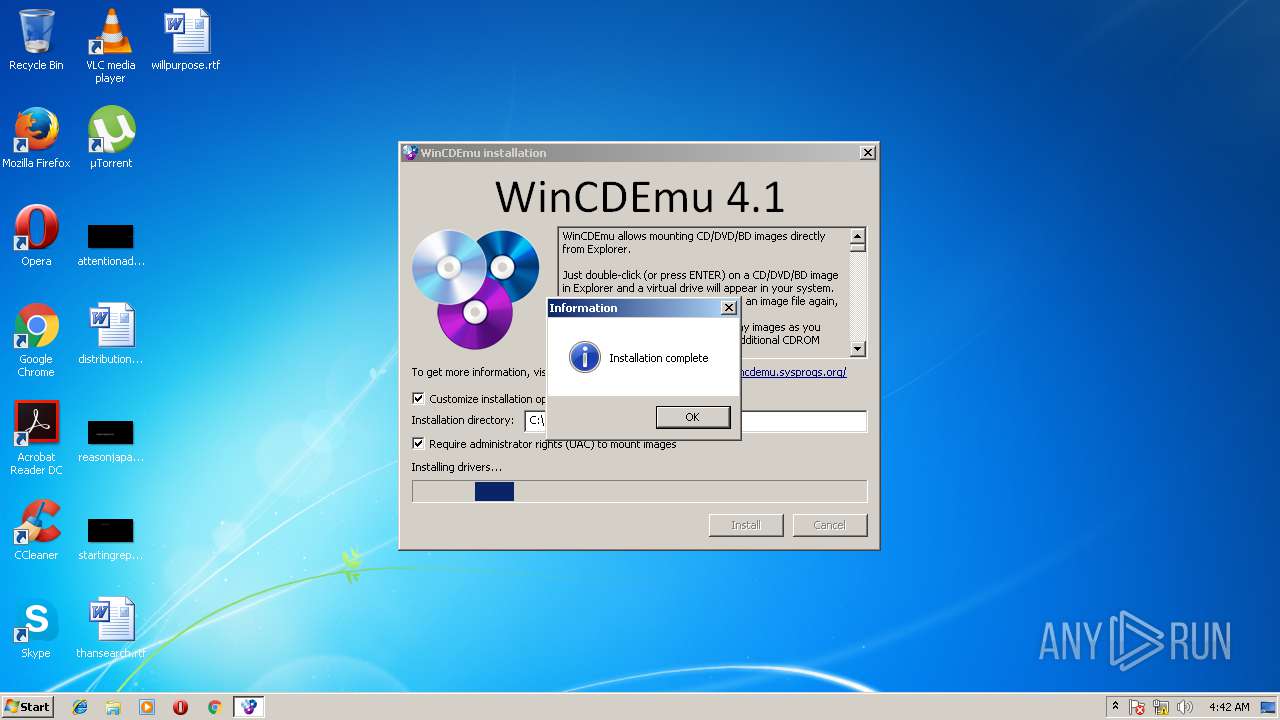Open the wincdemu.sysprogs.org link
Image resolution: width=1280 pixels, height=720 pixels.
[x=792, y=372]
